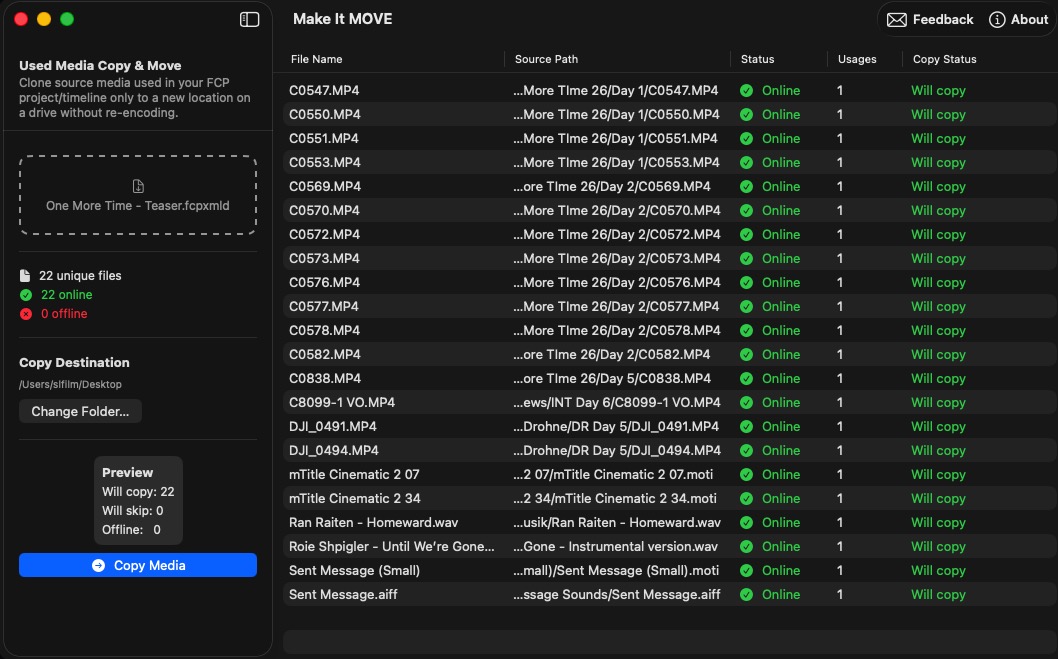The height and width of the screenshot is (659, 1058).
Task: Click the Source Path column header
Action: click(547, 59)
